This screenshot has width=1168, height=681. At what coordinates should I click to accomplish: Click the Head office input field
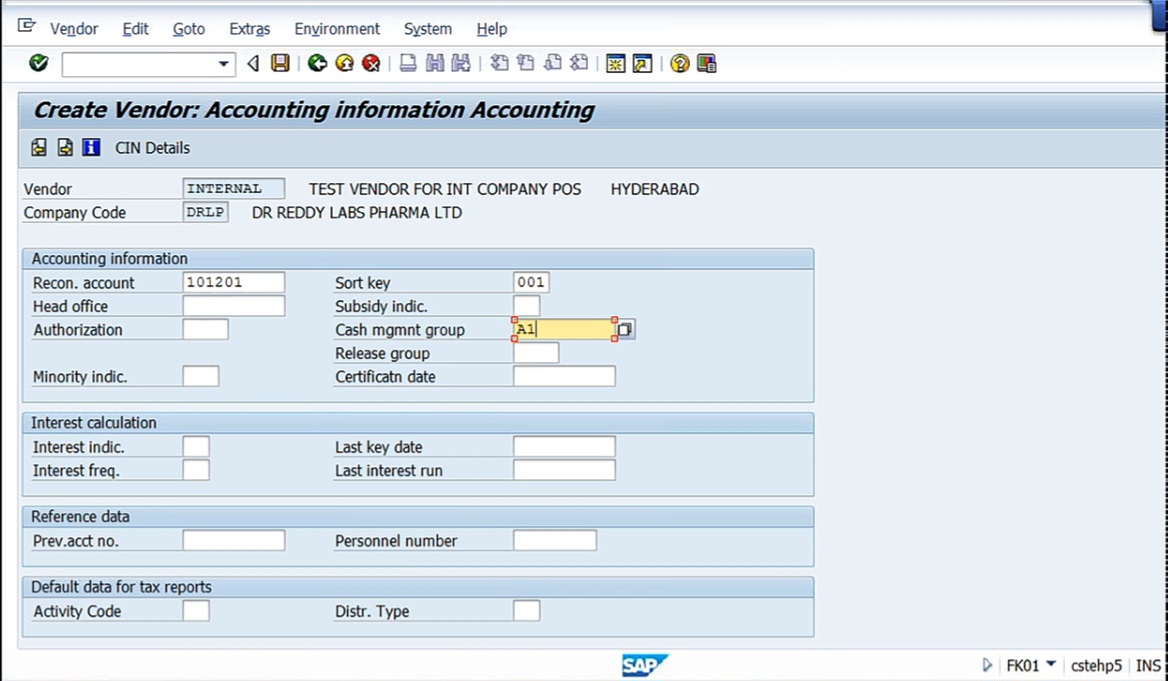tap(233, 306)
